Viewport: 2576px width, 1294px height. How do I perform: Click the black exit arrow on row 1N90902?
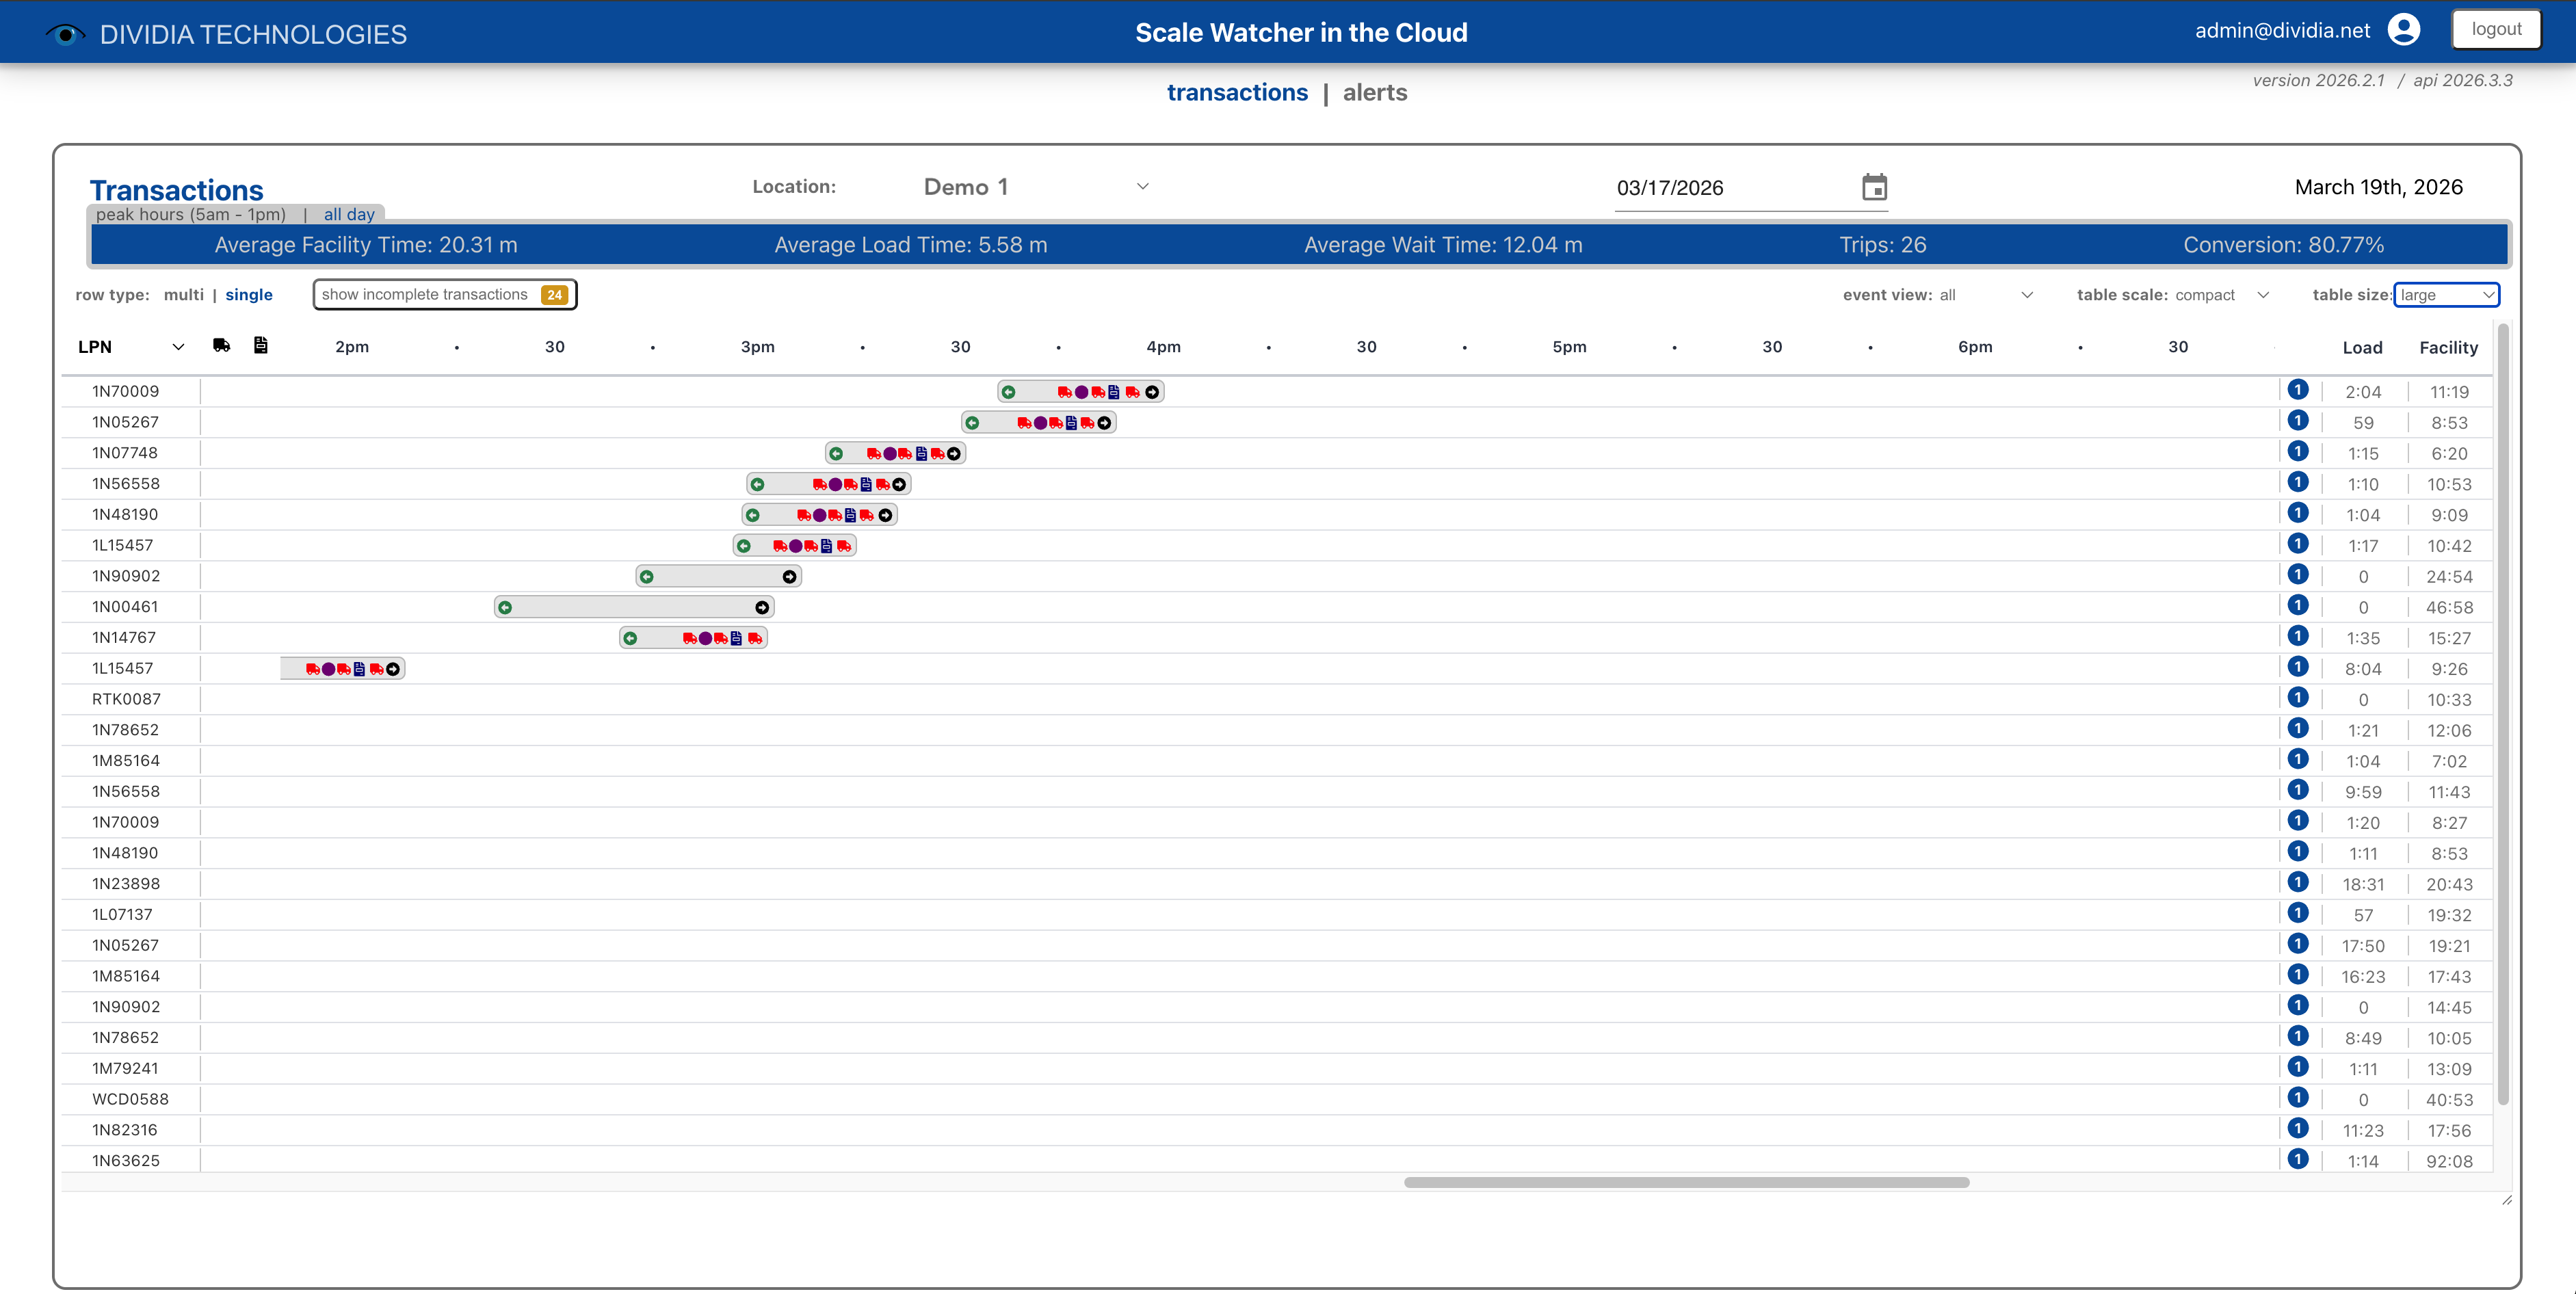coord(788,576)
